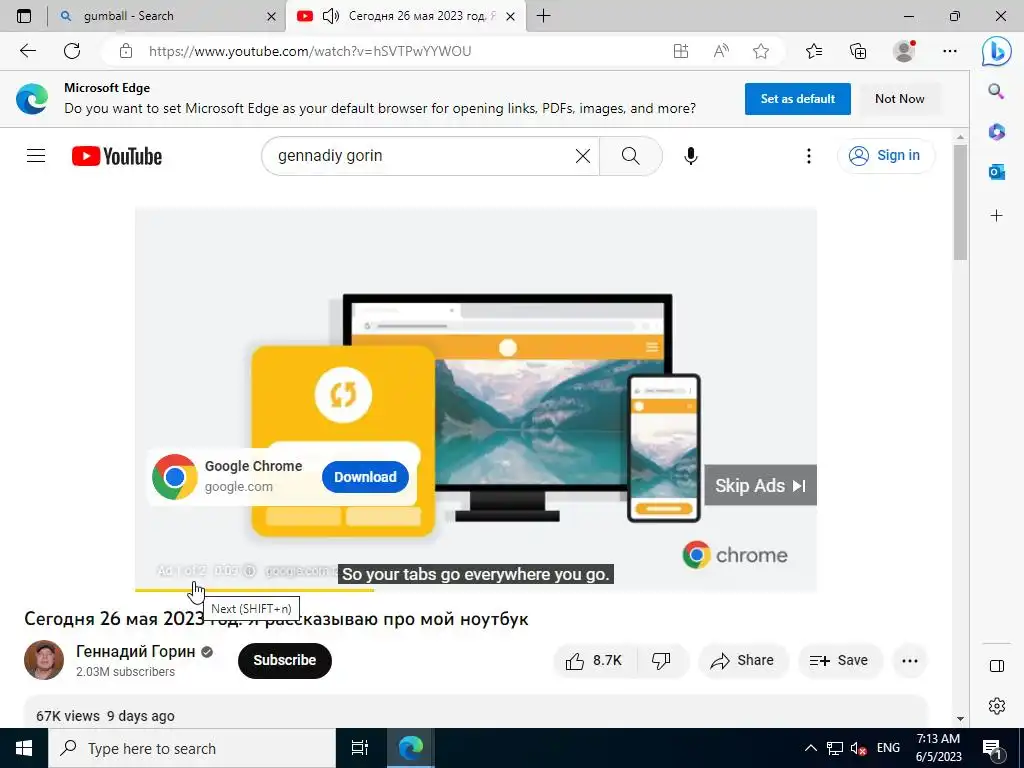
Task: View site information lock icon
Action: 126,51
